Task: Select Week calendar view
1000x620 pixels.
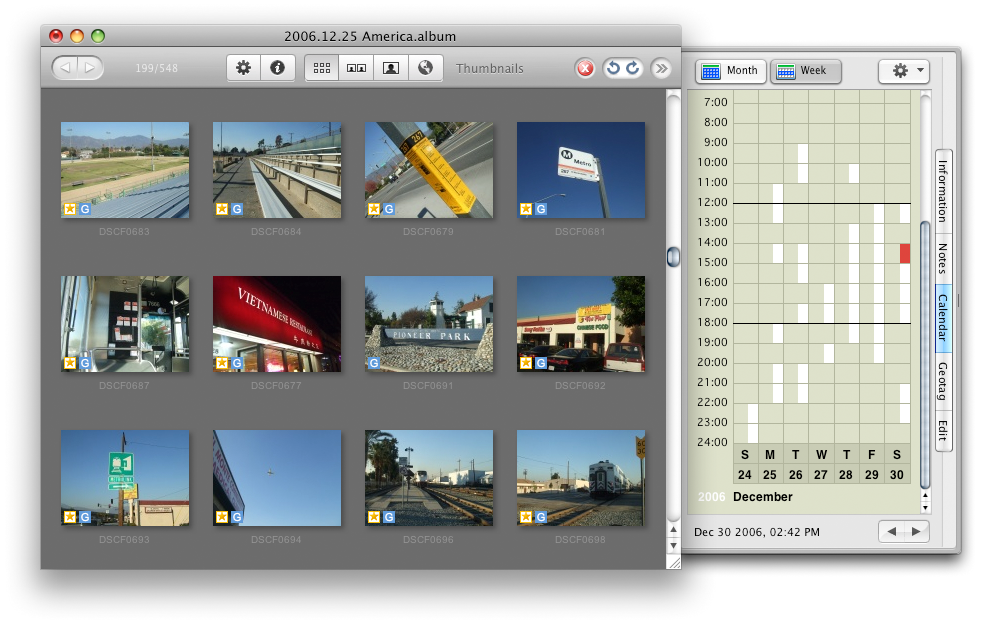Action: click(x=805, y=71)
